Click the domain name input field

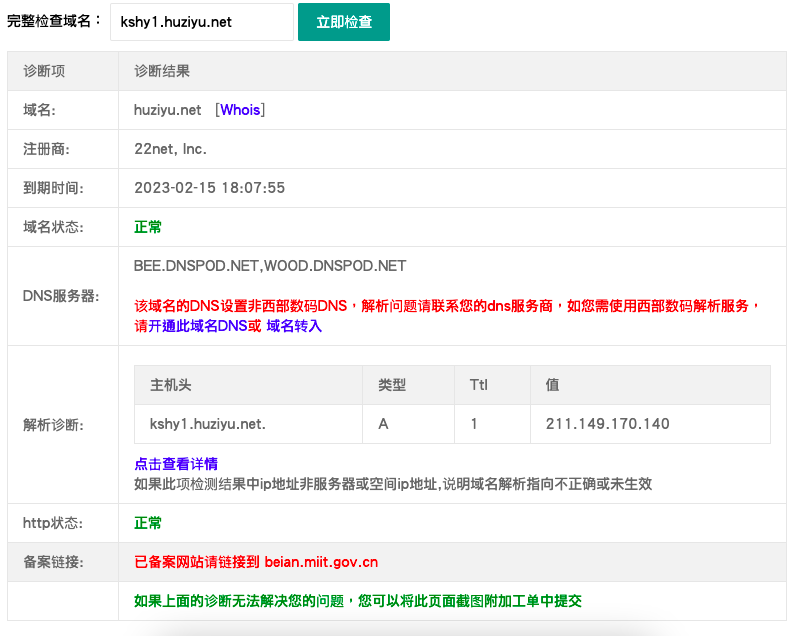point(201,22)
